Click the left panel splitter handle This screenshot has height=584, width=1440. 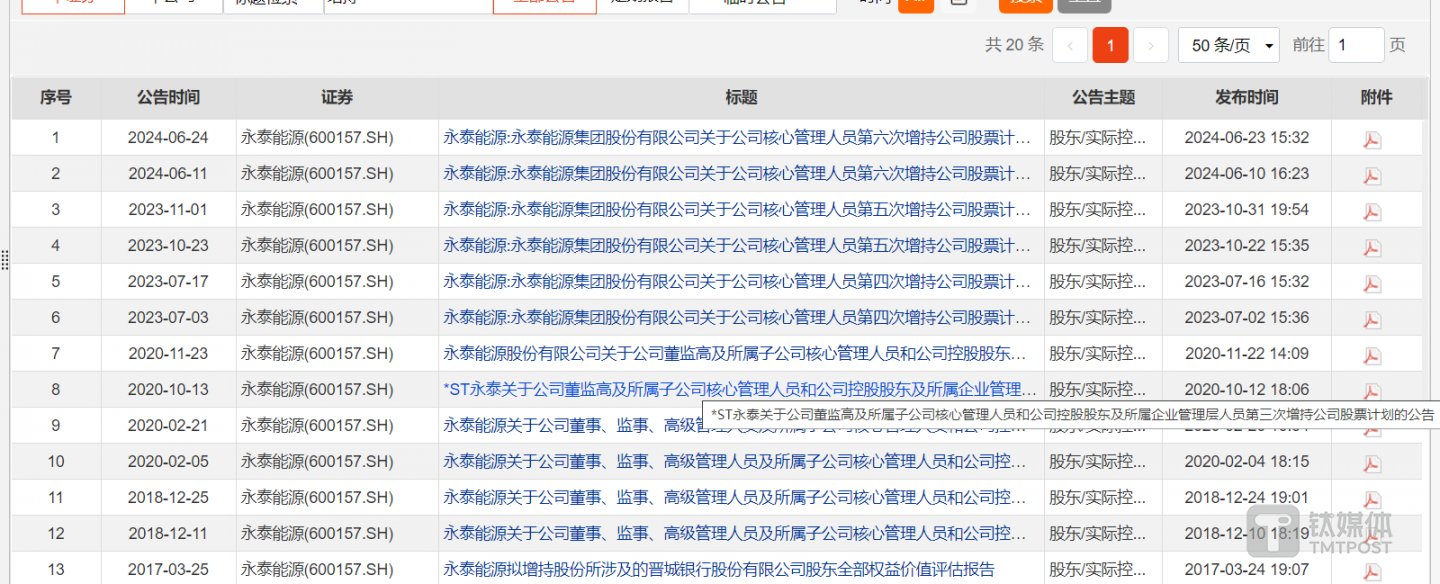pyautogui.click(x=5, y=261)
